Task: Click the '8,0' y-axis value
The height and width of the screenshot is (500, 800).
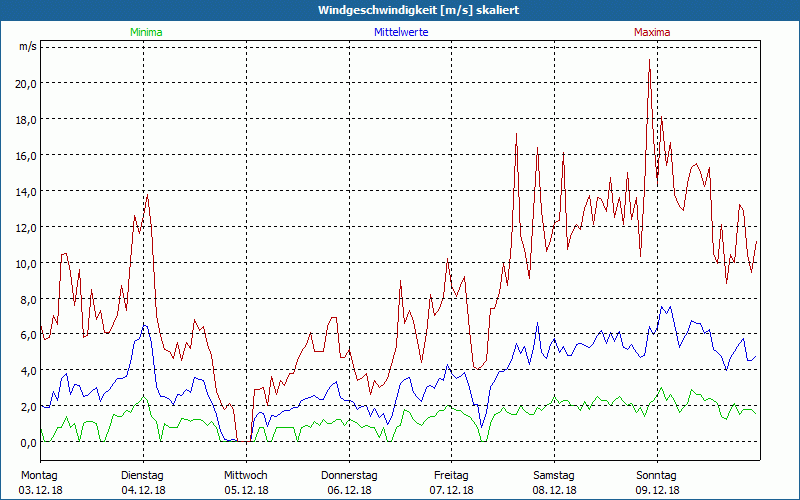Action: coord(28,299)
